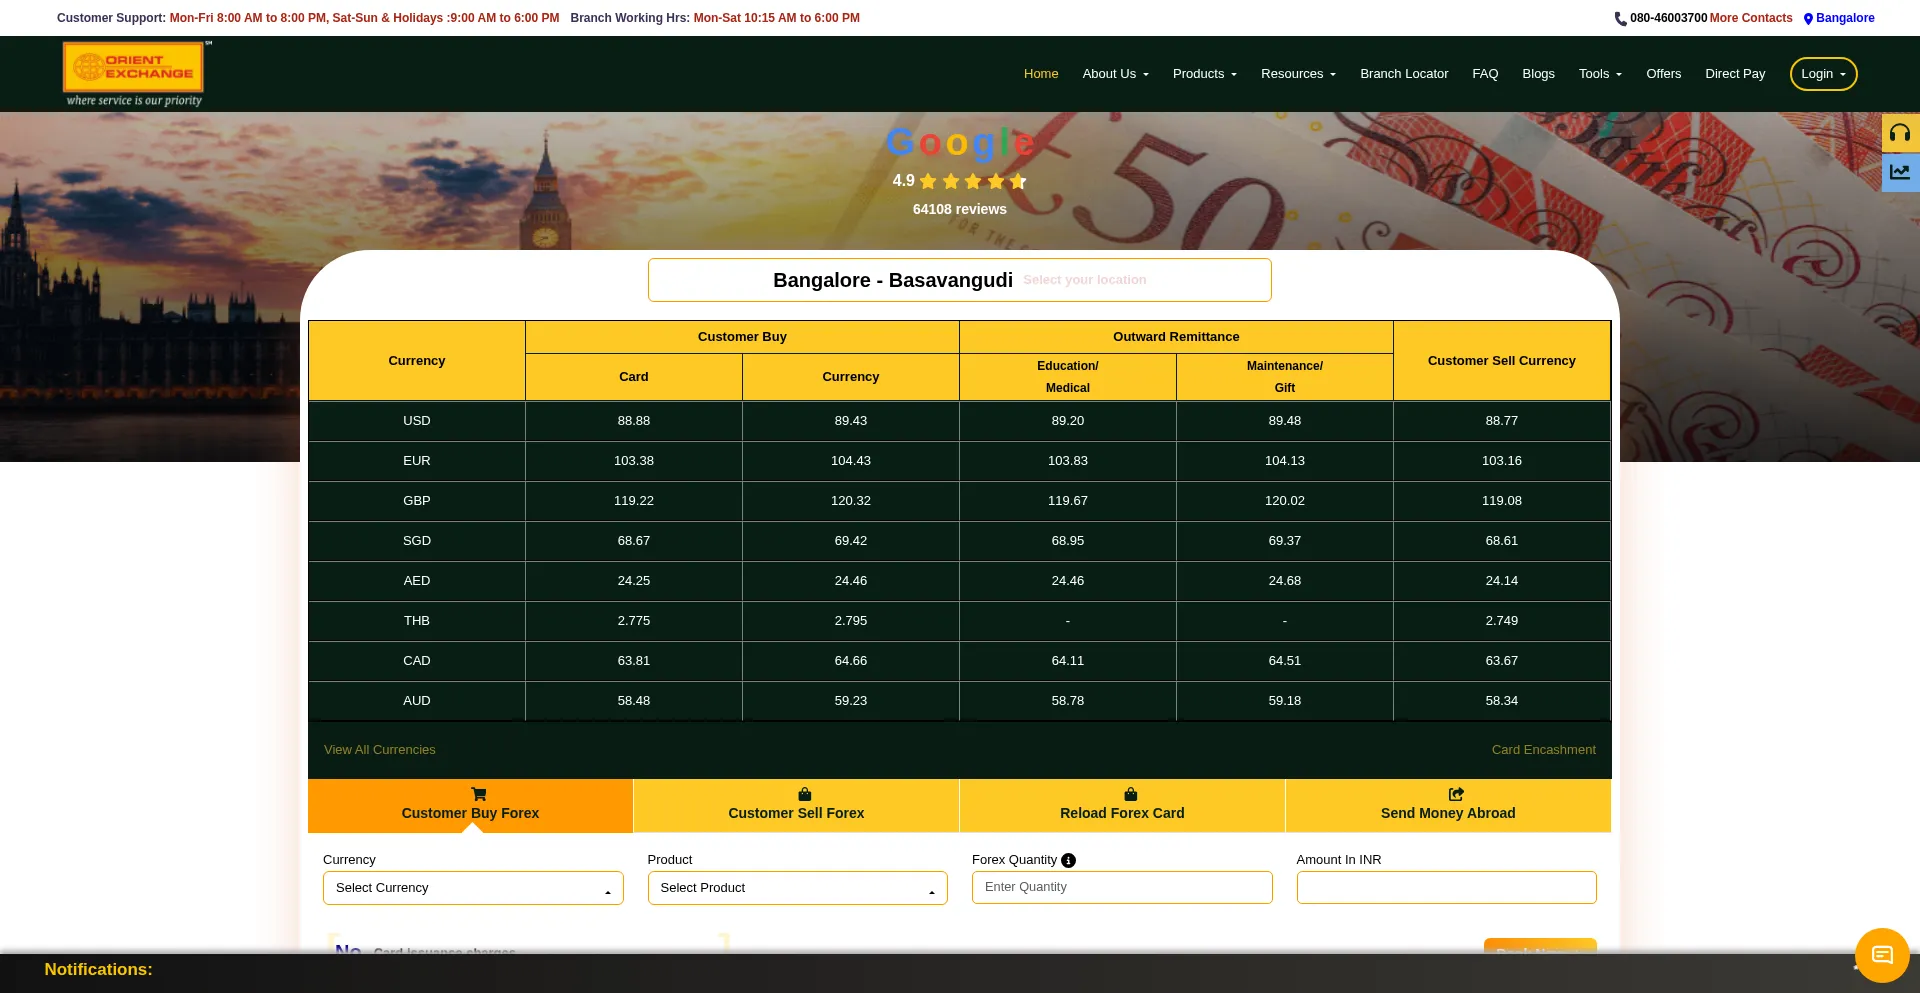Expand the Tools menu
Viewport: 1920px width, 993px height.
pos(1599,74)
